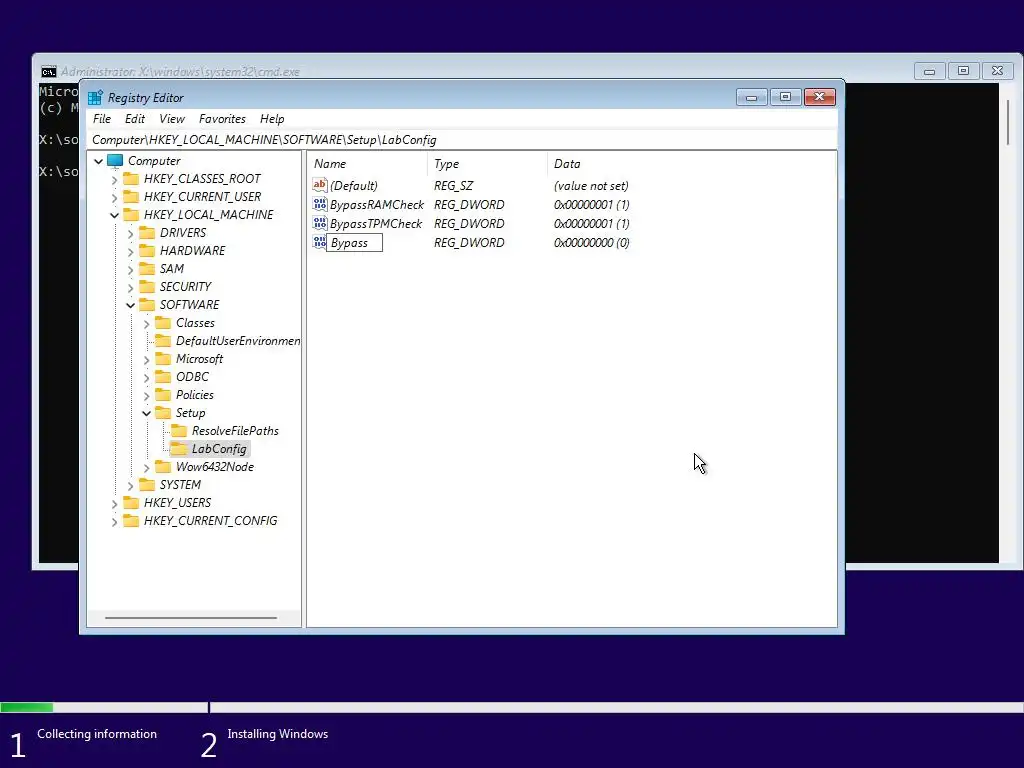
Task: Click the Setup folder icon
Action: [163, 413]
